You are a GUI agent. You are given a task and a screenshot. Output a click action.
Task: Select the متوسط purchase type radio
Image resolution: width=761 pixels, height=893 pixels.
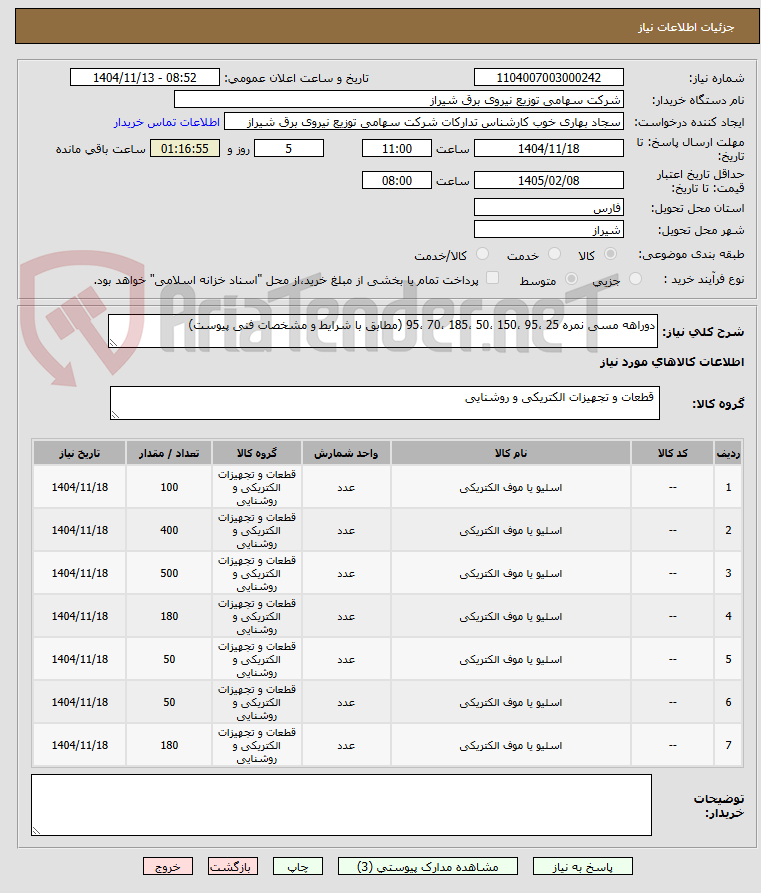[571, 279]
